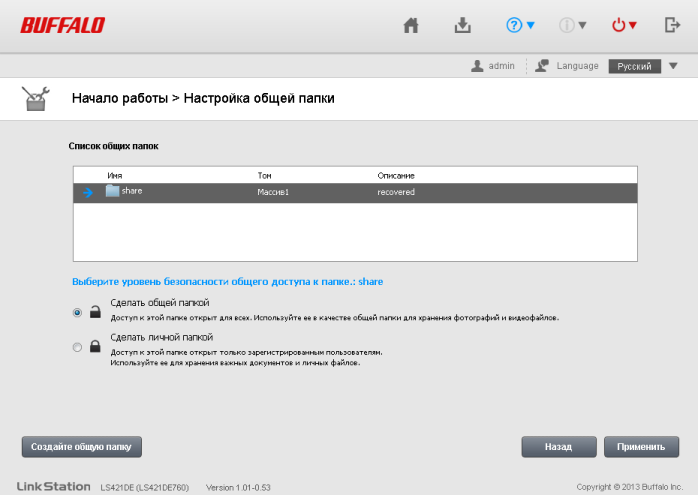Click the Buffalo copyright footer text
This screenshot has height=495, width=698.
(629, 487)
